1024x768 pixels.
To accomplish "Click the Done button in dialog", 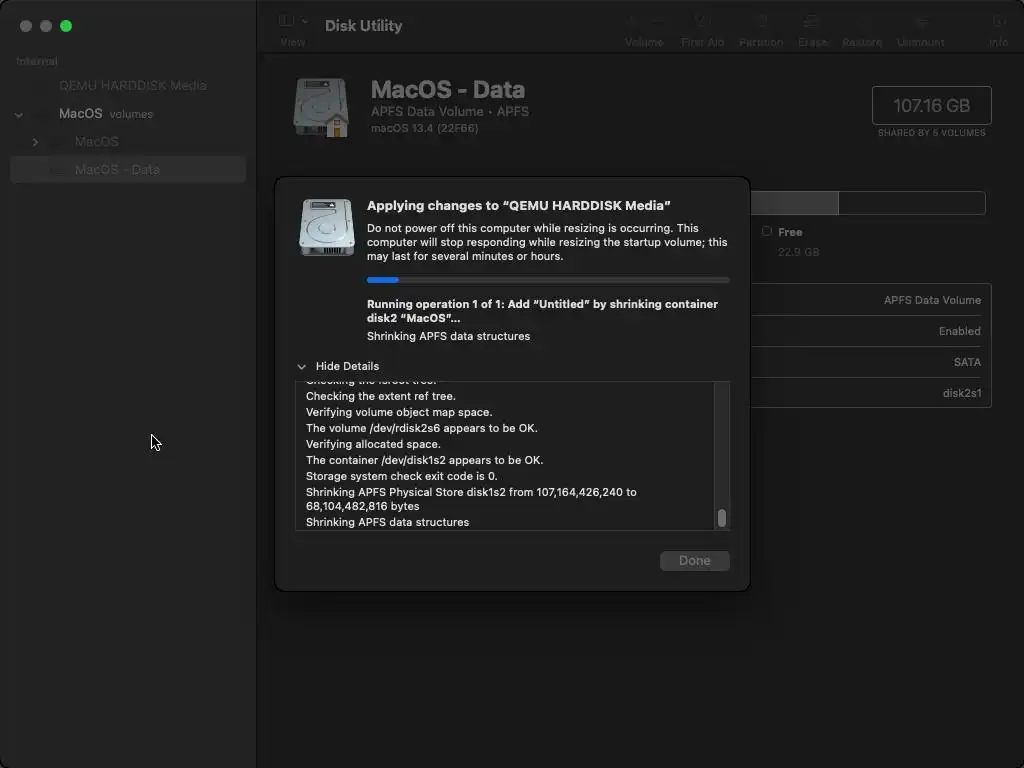I will click(694, 560).
